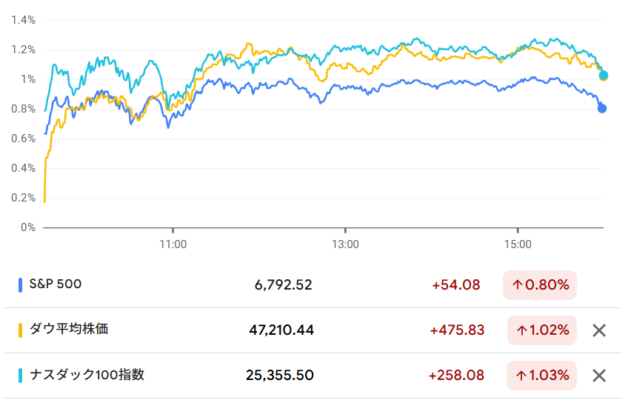
Task: Click the 13:00 time axis label
Action: (x=345, y=243)
